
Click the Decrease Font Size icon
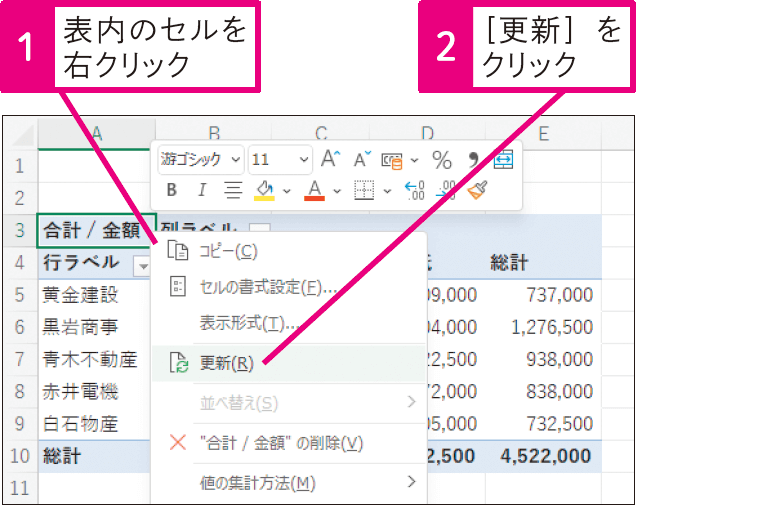362,159
